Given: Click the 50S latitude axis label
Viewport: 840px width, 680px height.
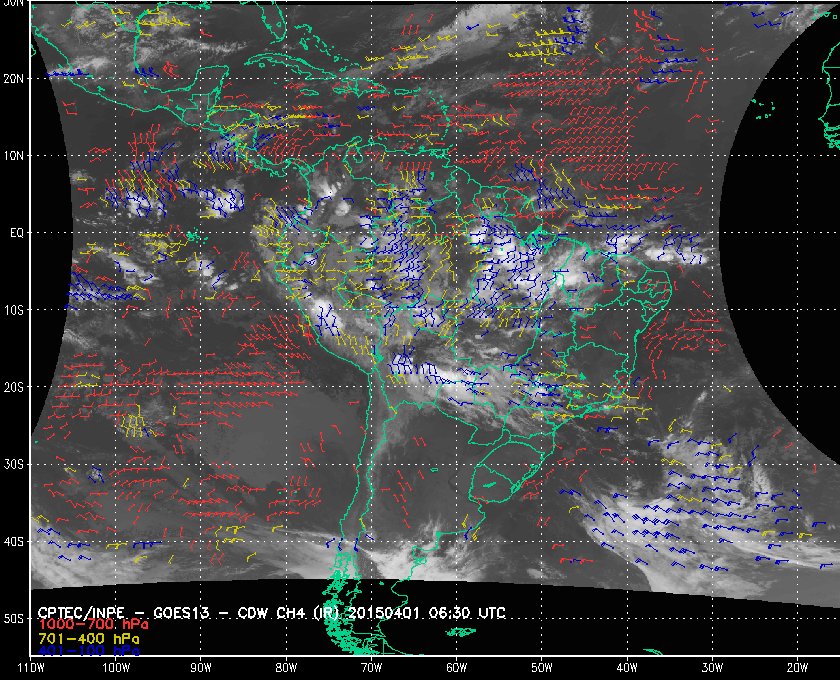Looking at the screenshot, I should (13, 619).
